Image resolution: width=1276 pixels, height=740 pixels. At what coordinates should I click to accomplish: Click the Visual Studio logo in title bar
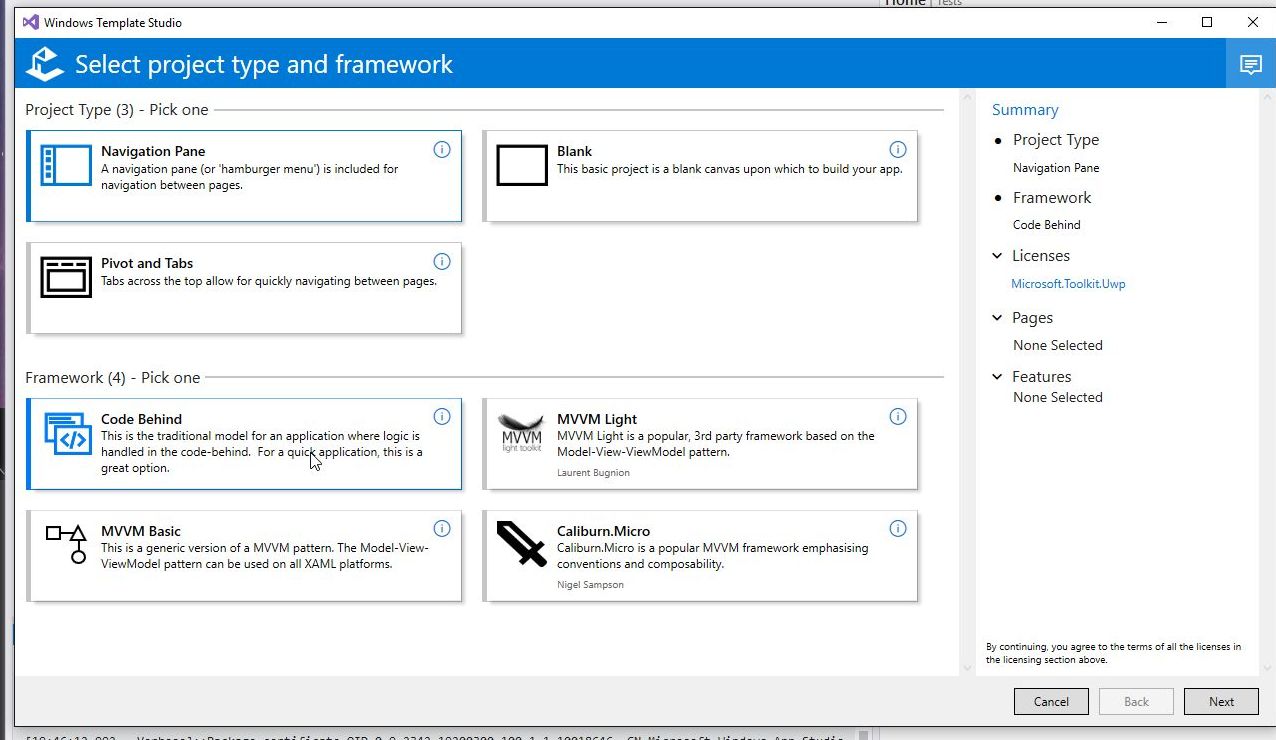pyautogui.click(x=30, y=22)
